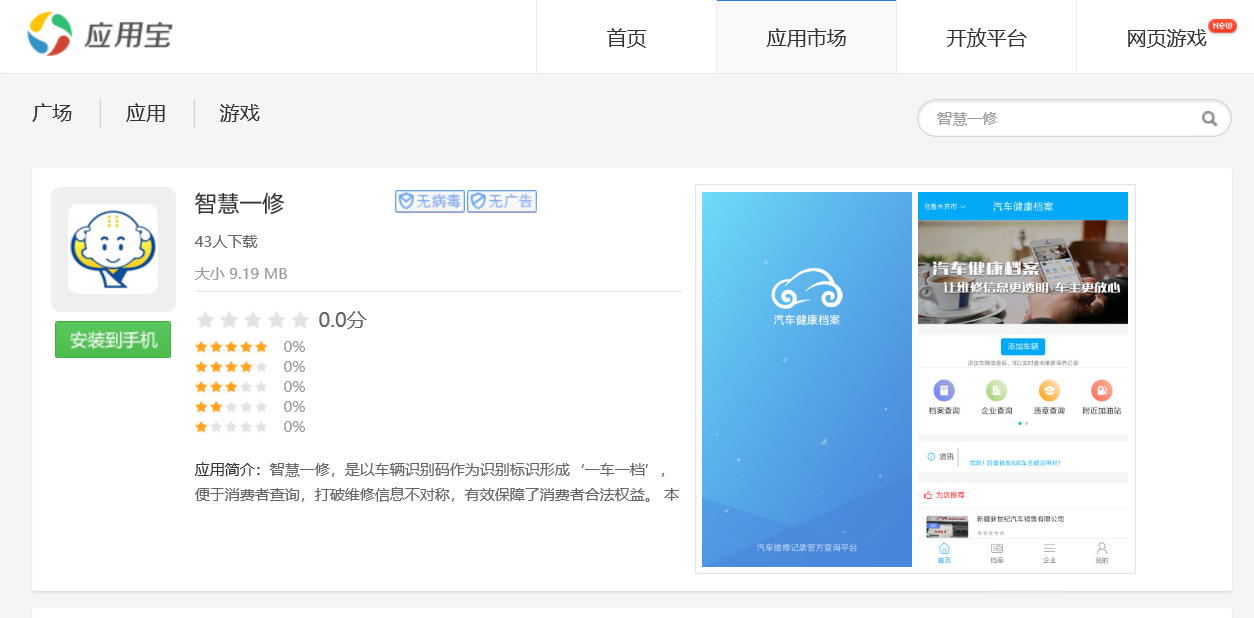This screenshot has width=1254, height=618.
Task: Click the 应用简介 description text
Action: click(437, 482)
